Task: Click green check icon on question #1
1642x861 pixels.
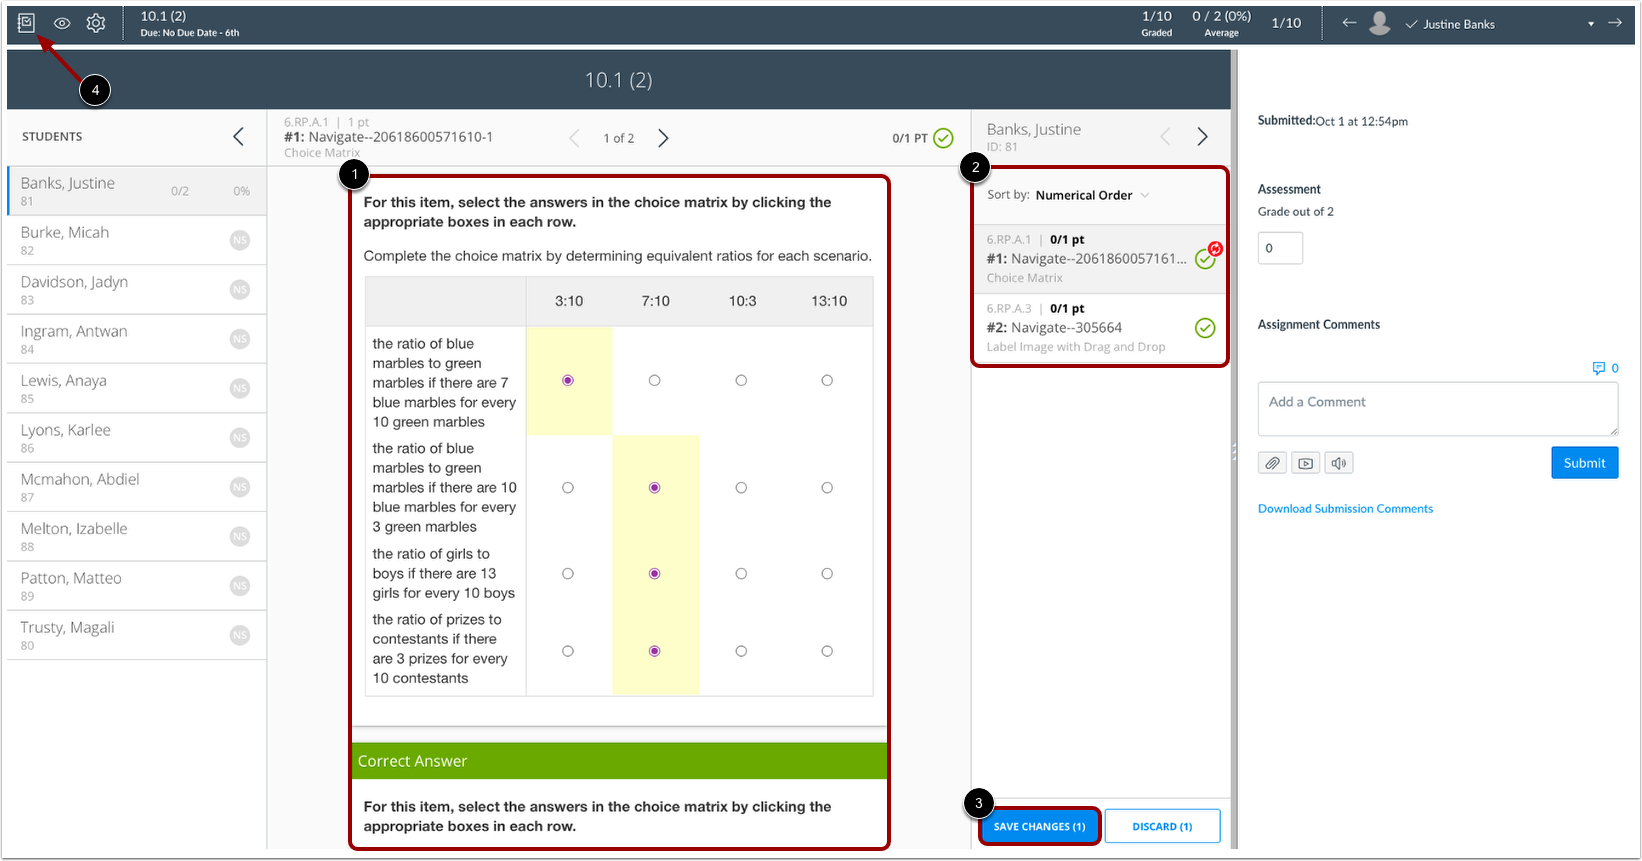Action: (x=1205, y=260)
